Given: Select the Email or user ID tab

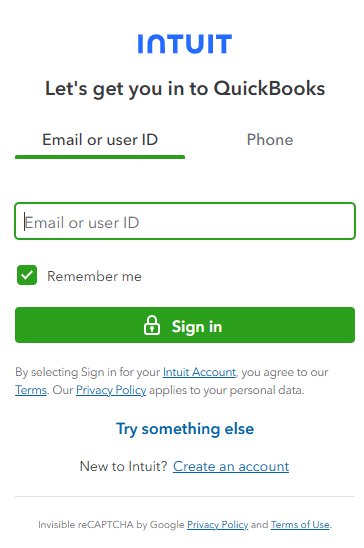Looking at the screenshot, I should tap(100, 140).
